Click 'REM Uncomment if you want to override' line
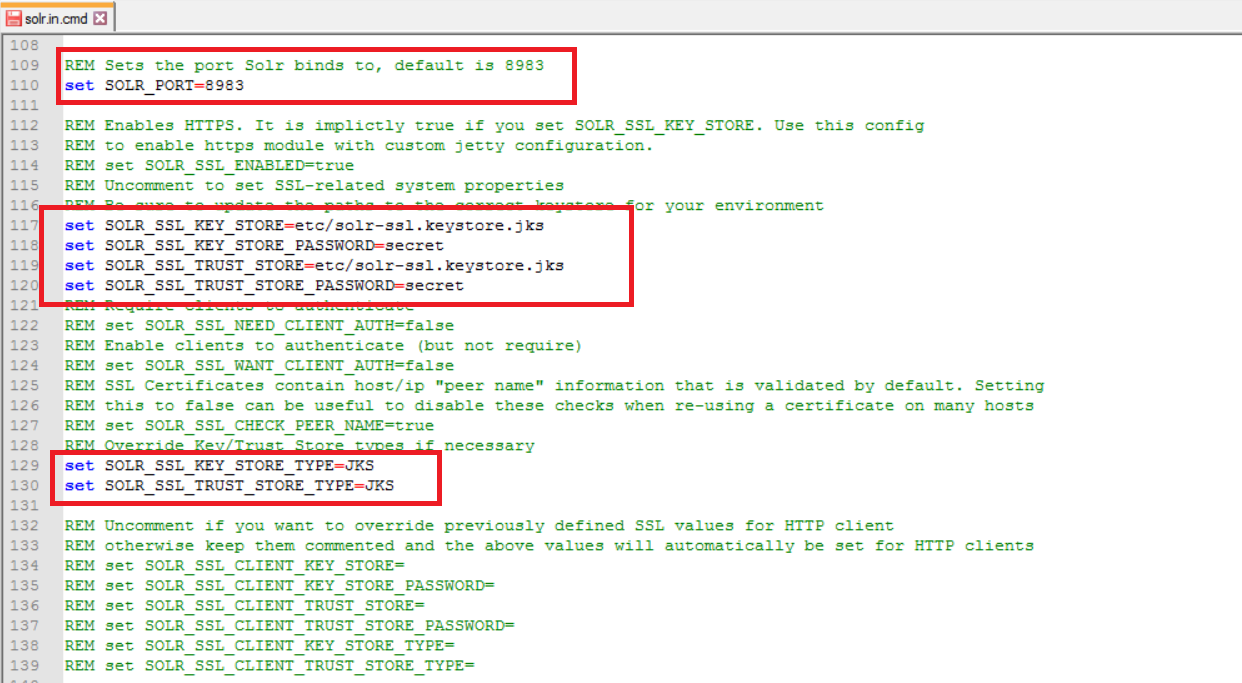This screenshot has height=683, width=1242. [x=480, y=525]
